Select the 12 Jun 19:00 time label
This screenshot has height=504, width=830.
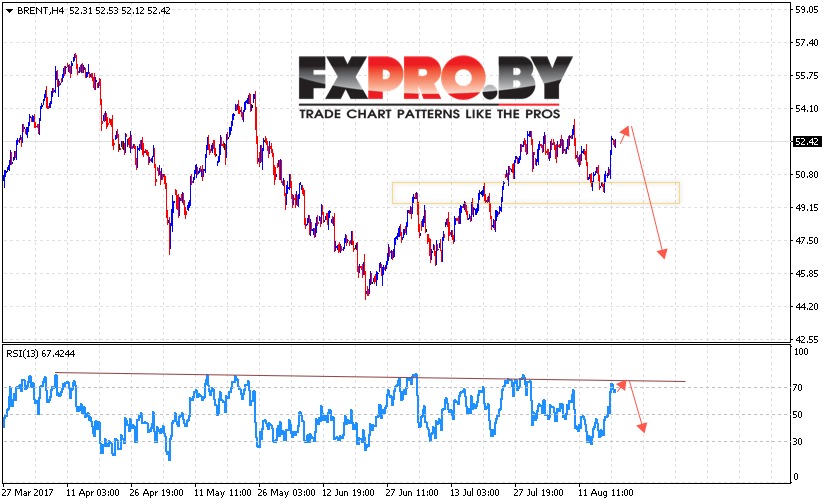pyautogui.click(x=348, y=492)
